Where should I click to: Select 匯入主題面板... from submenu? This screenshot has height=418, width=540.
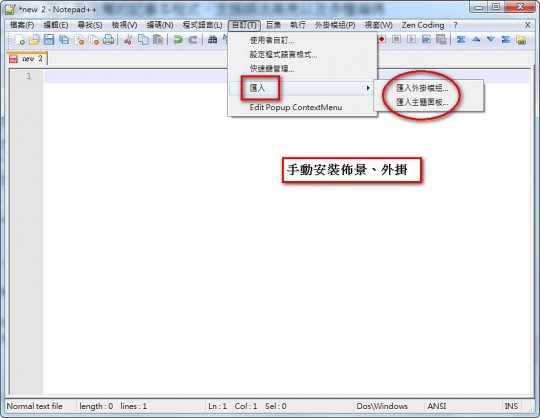pos(422,102)
